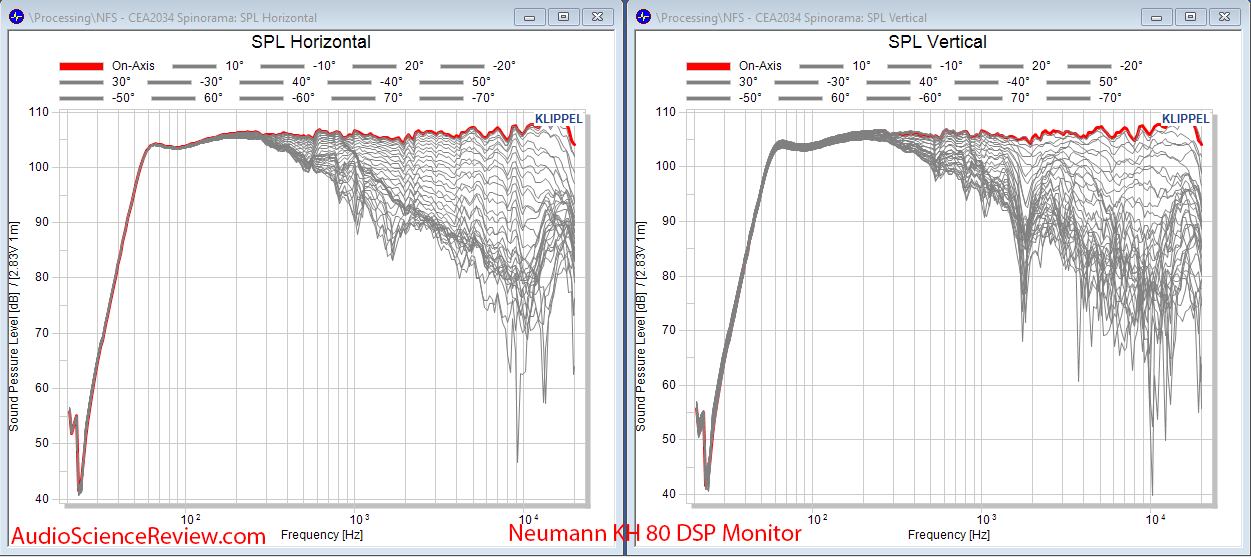The image size is (1251, 558).
Task: Select the -50° legend entry in SPL Horizontal
Action: pyautogui.click(x=98, y=98)
